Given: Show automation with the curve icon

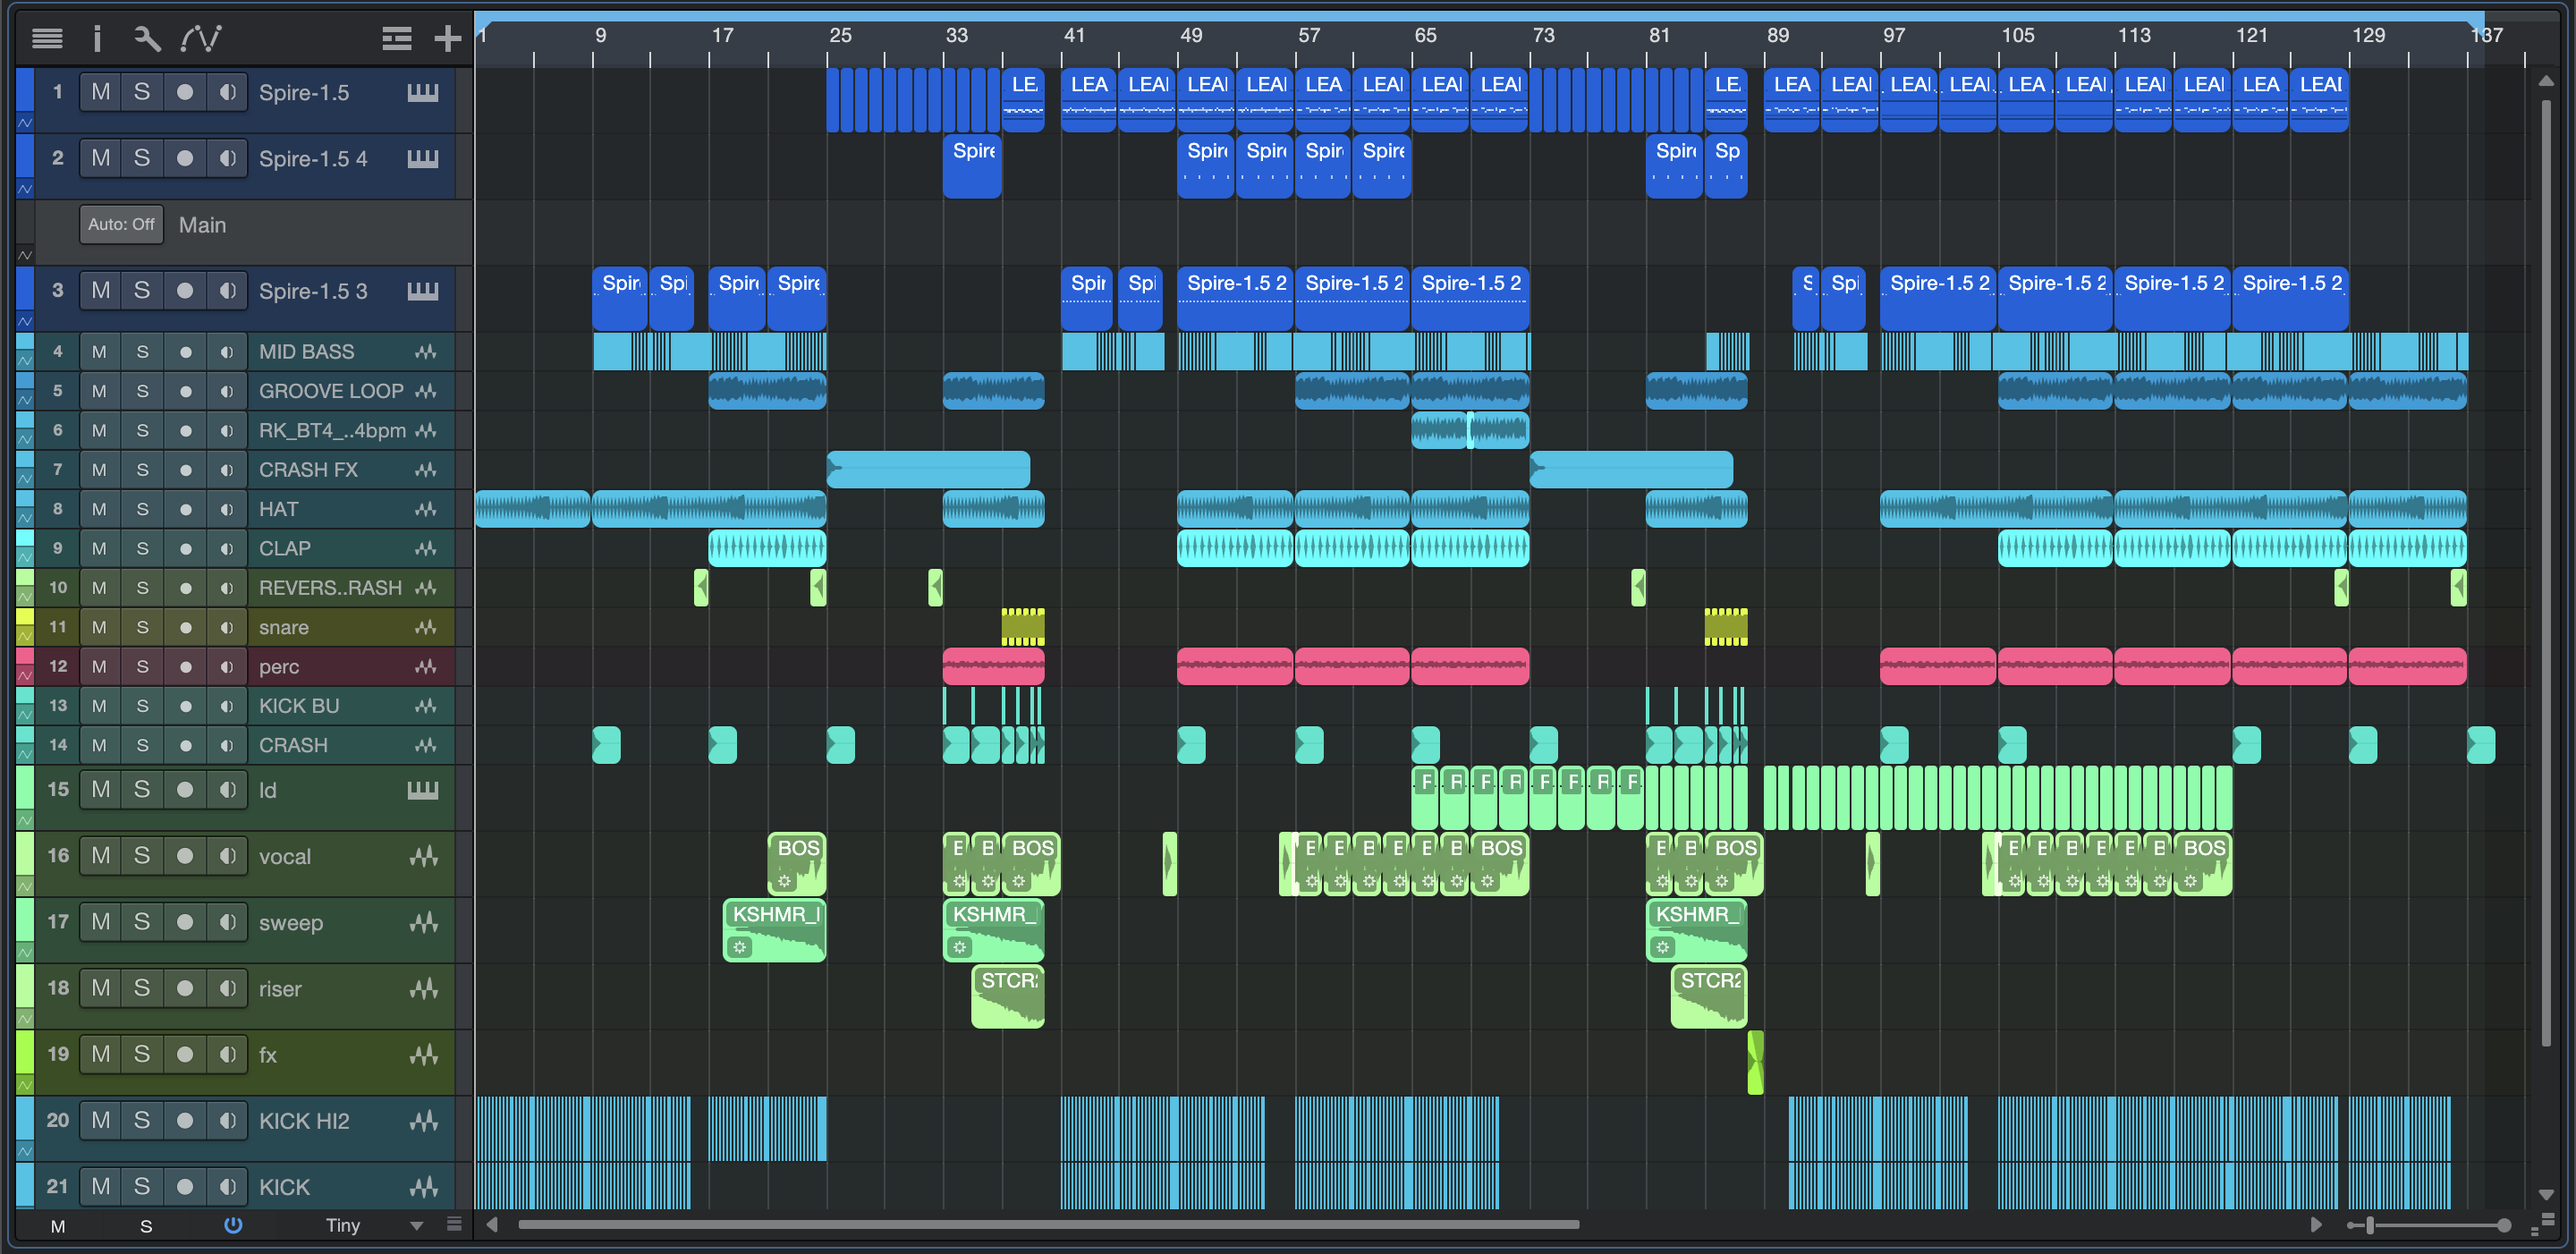Looking at the screenshot, I should (201, 38).
